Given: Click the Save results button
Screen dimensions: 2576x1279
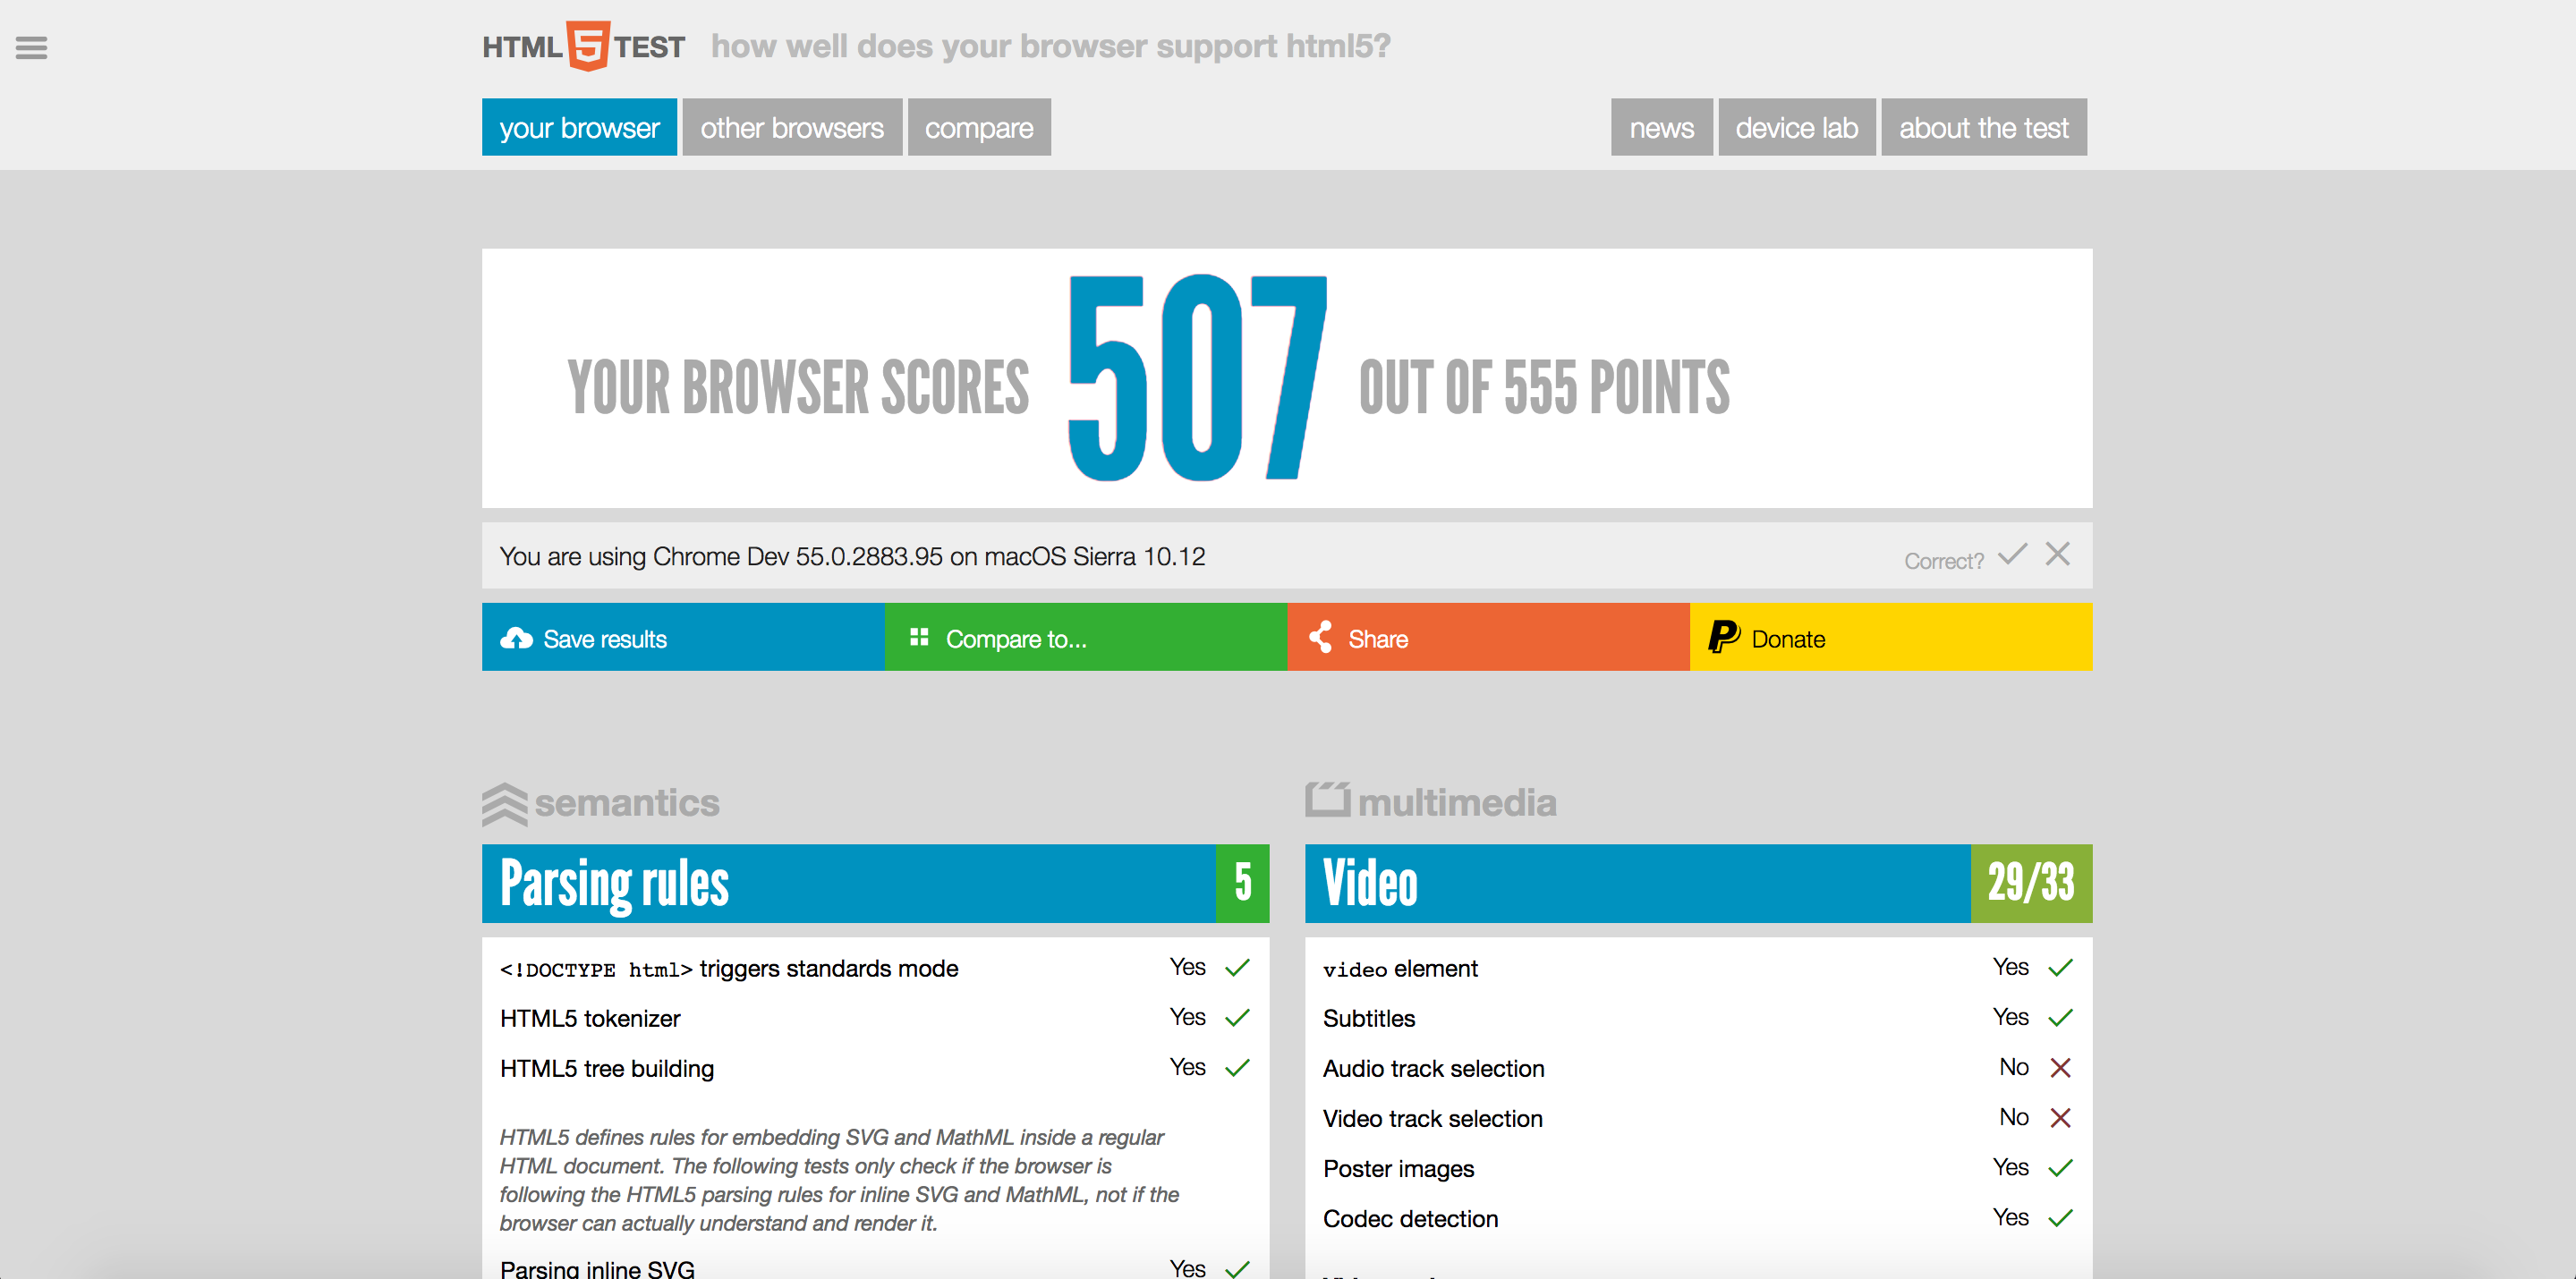Looking at the screenshot, I should [683, 637].
